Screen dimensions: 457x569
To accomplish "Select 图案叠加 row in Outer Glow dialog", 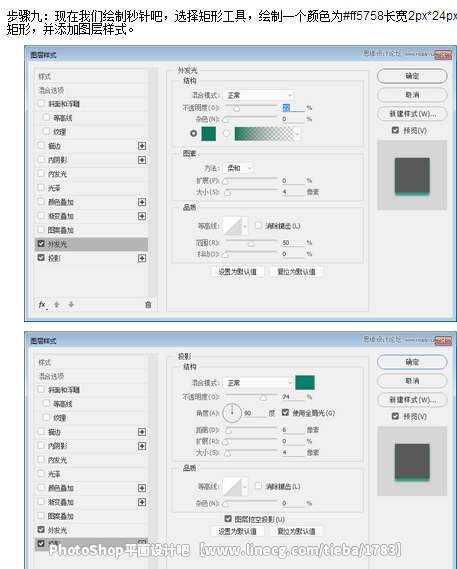I will pos(91,230).
